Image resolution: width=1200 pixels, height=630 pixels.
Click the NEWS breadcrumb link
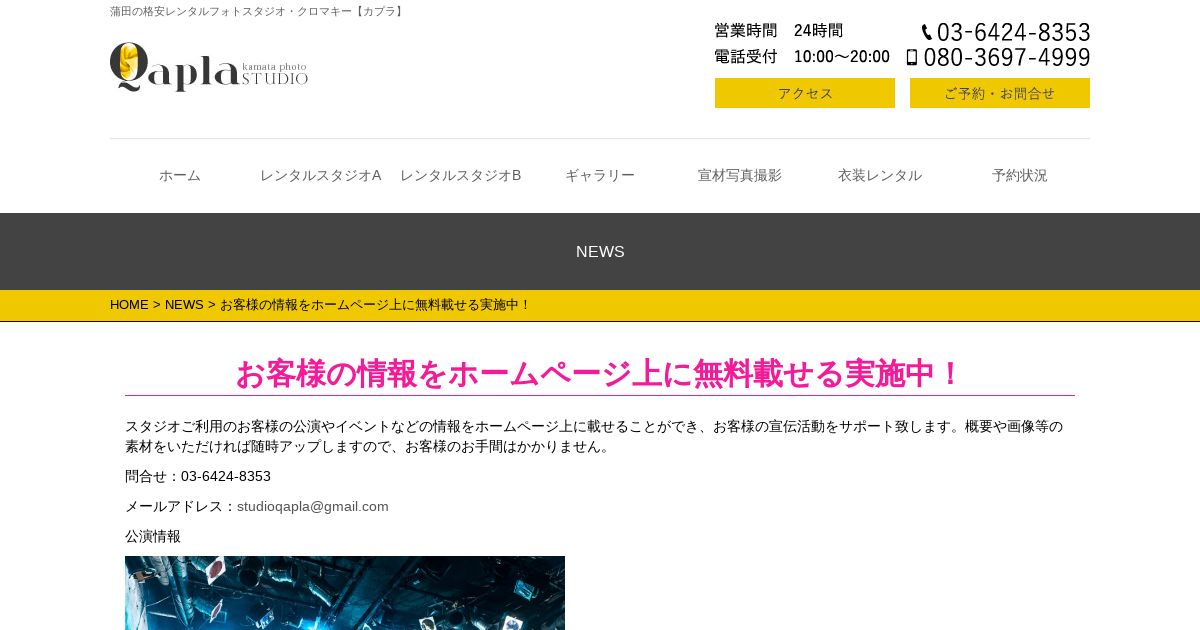184,305
